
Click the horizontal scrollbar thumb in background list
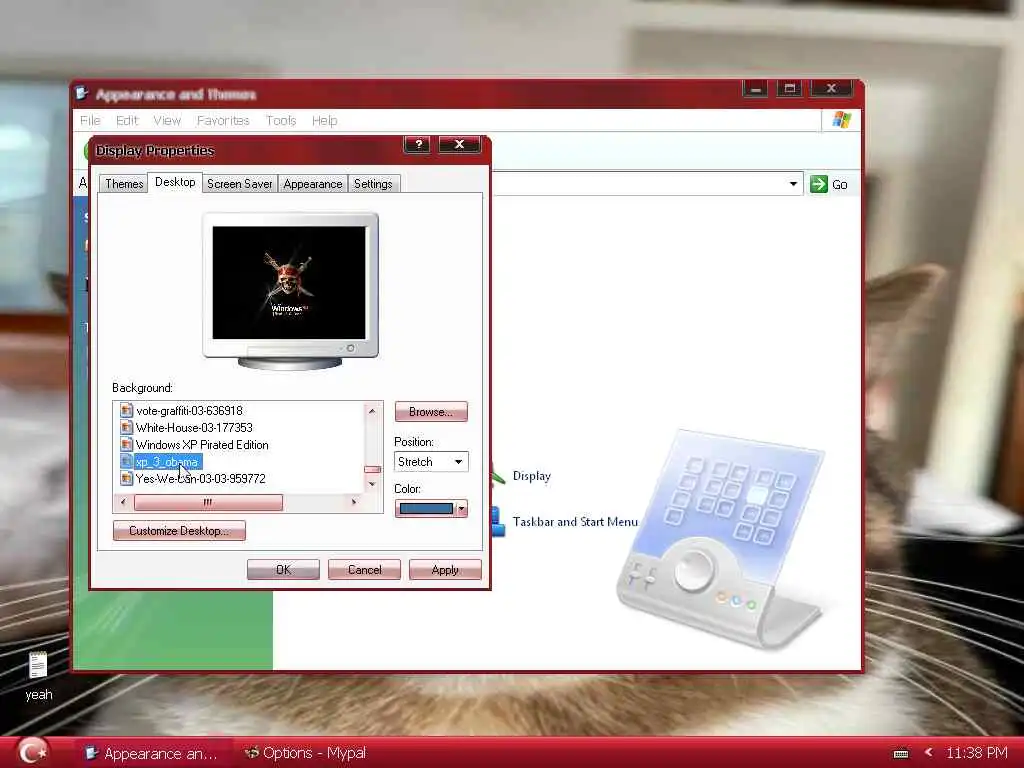pos(208,502)
